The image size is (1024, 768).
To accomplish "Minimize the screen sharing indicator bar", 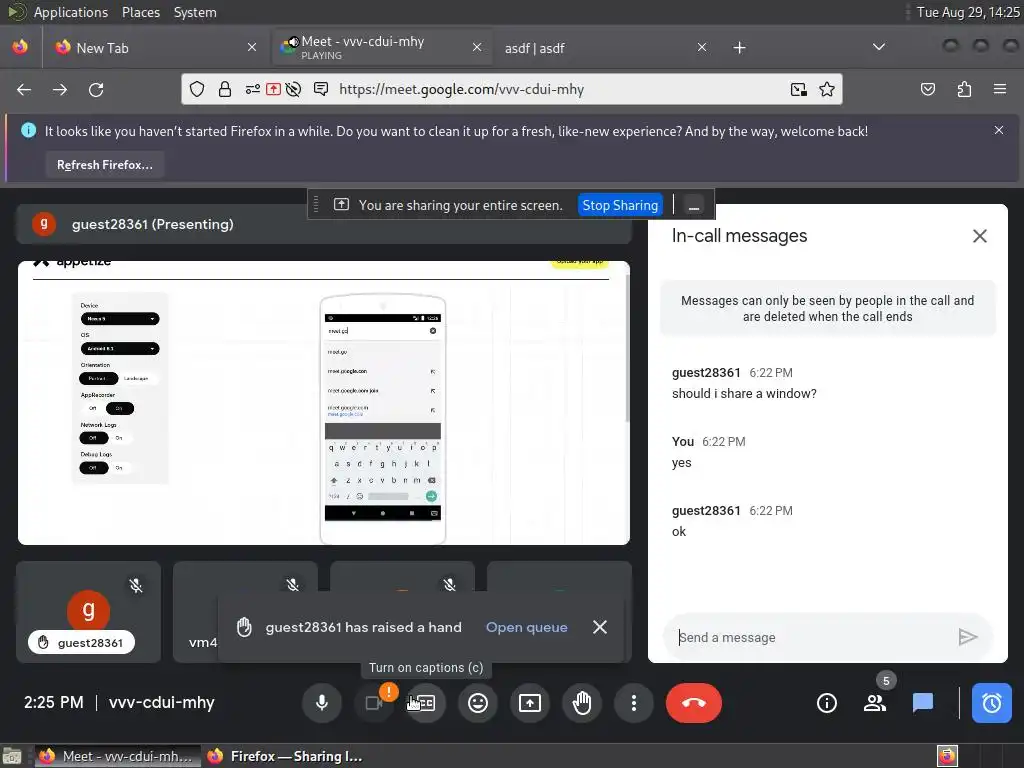I will (694, 206).
